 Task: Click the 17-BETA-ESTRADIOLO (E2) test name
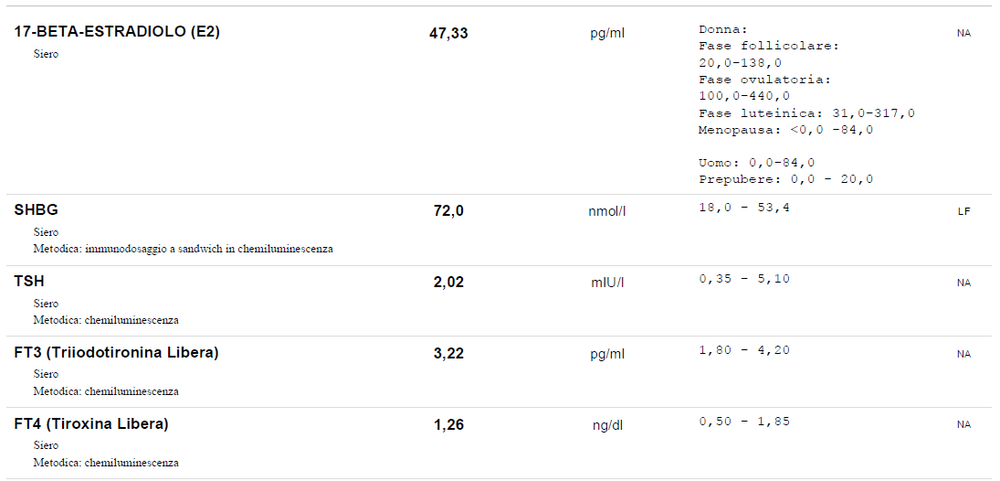point(117,32)
